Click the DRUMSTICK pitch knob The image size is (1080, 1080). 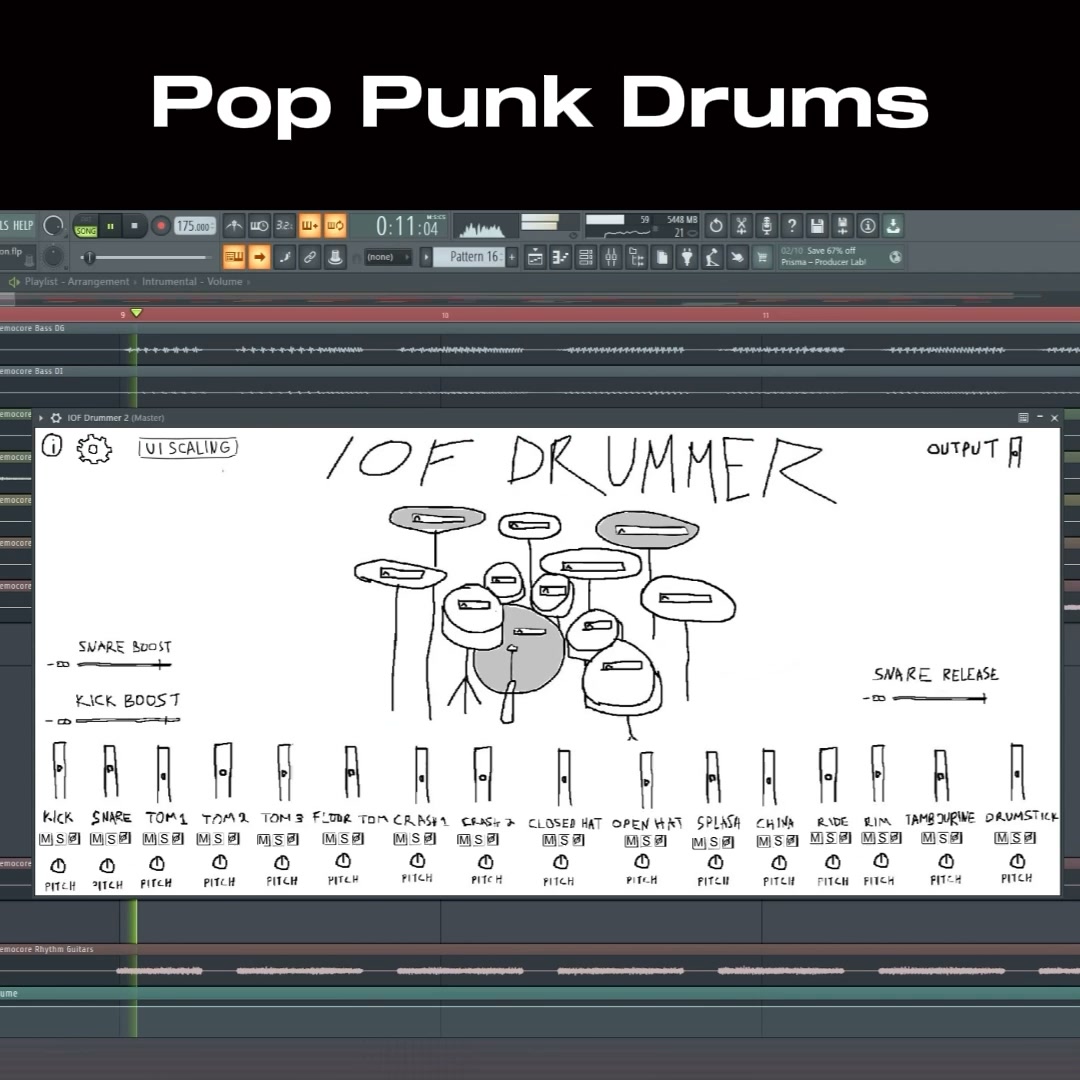click(x=1017, y=861)
